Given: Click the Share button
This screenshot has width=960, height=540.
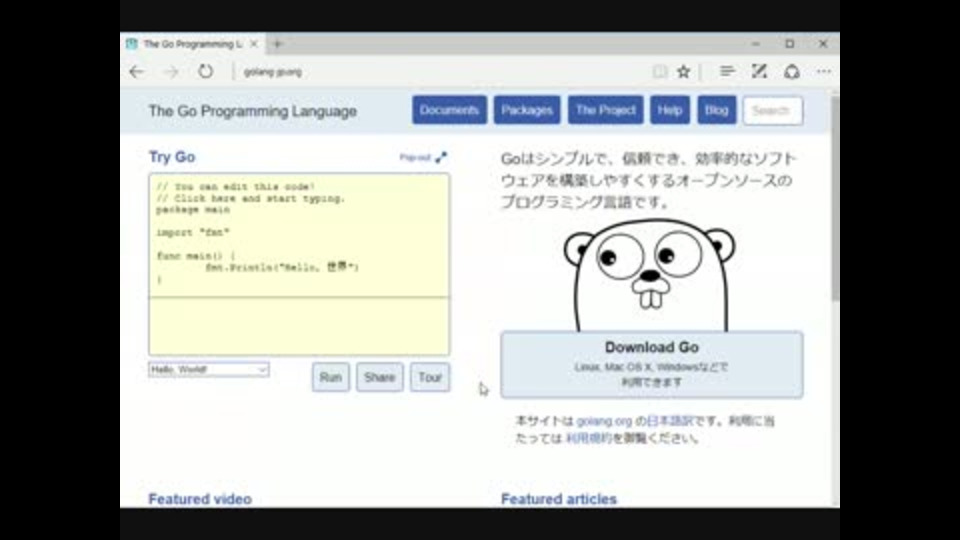Looking at the screenshot, I should pyautogui.click(x=380, y=377).
